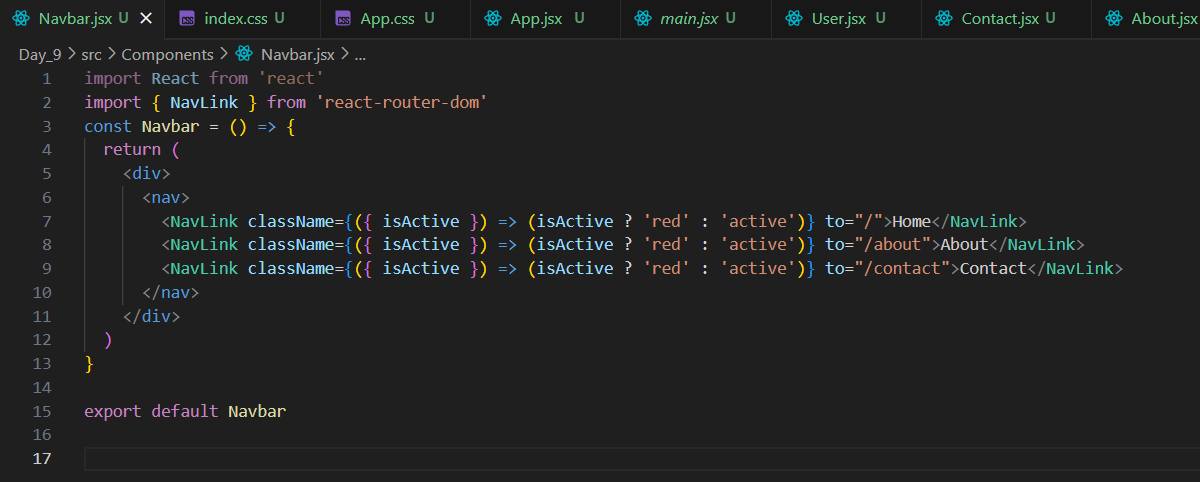Click line number 15 in gutter
Screen dimensions: 1200x482
click(x=41, y=411)
